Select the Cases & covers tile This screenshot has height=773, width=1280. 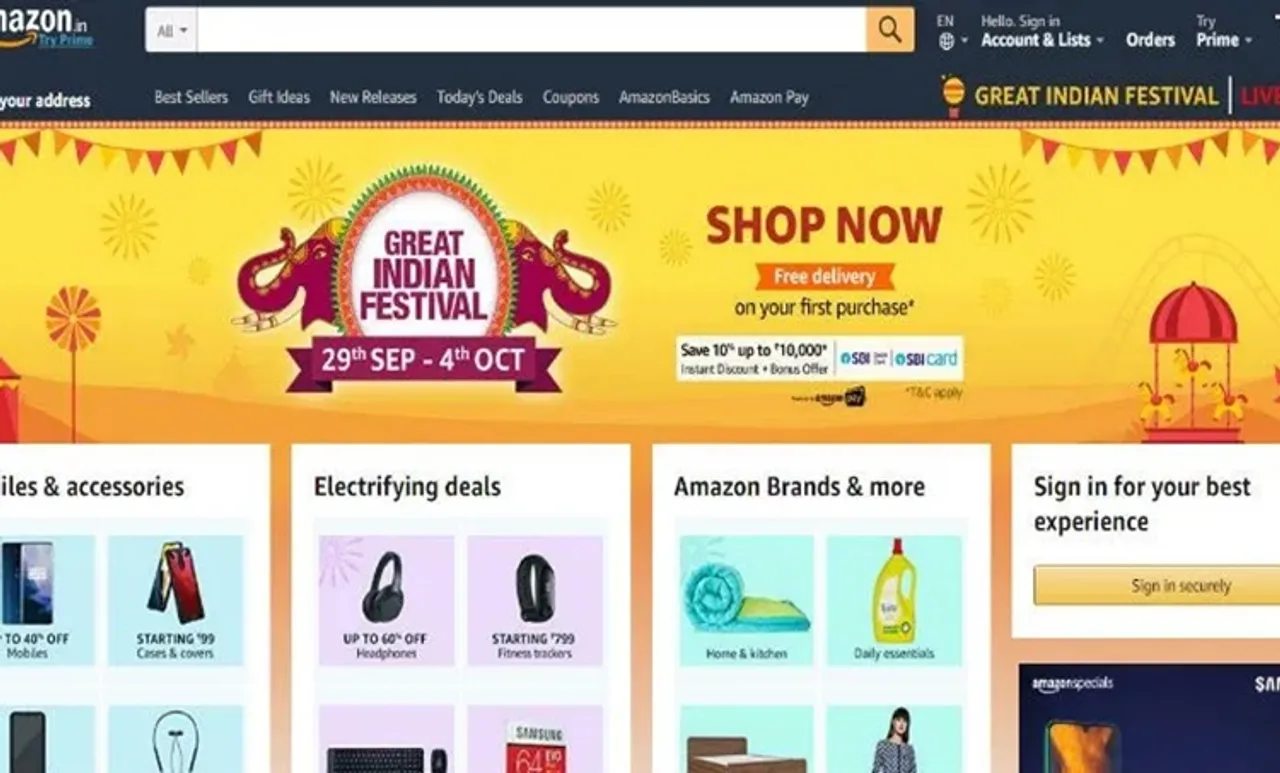pyautogui.click(x=175, y=600)
